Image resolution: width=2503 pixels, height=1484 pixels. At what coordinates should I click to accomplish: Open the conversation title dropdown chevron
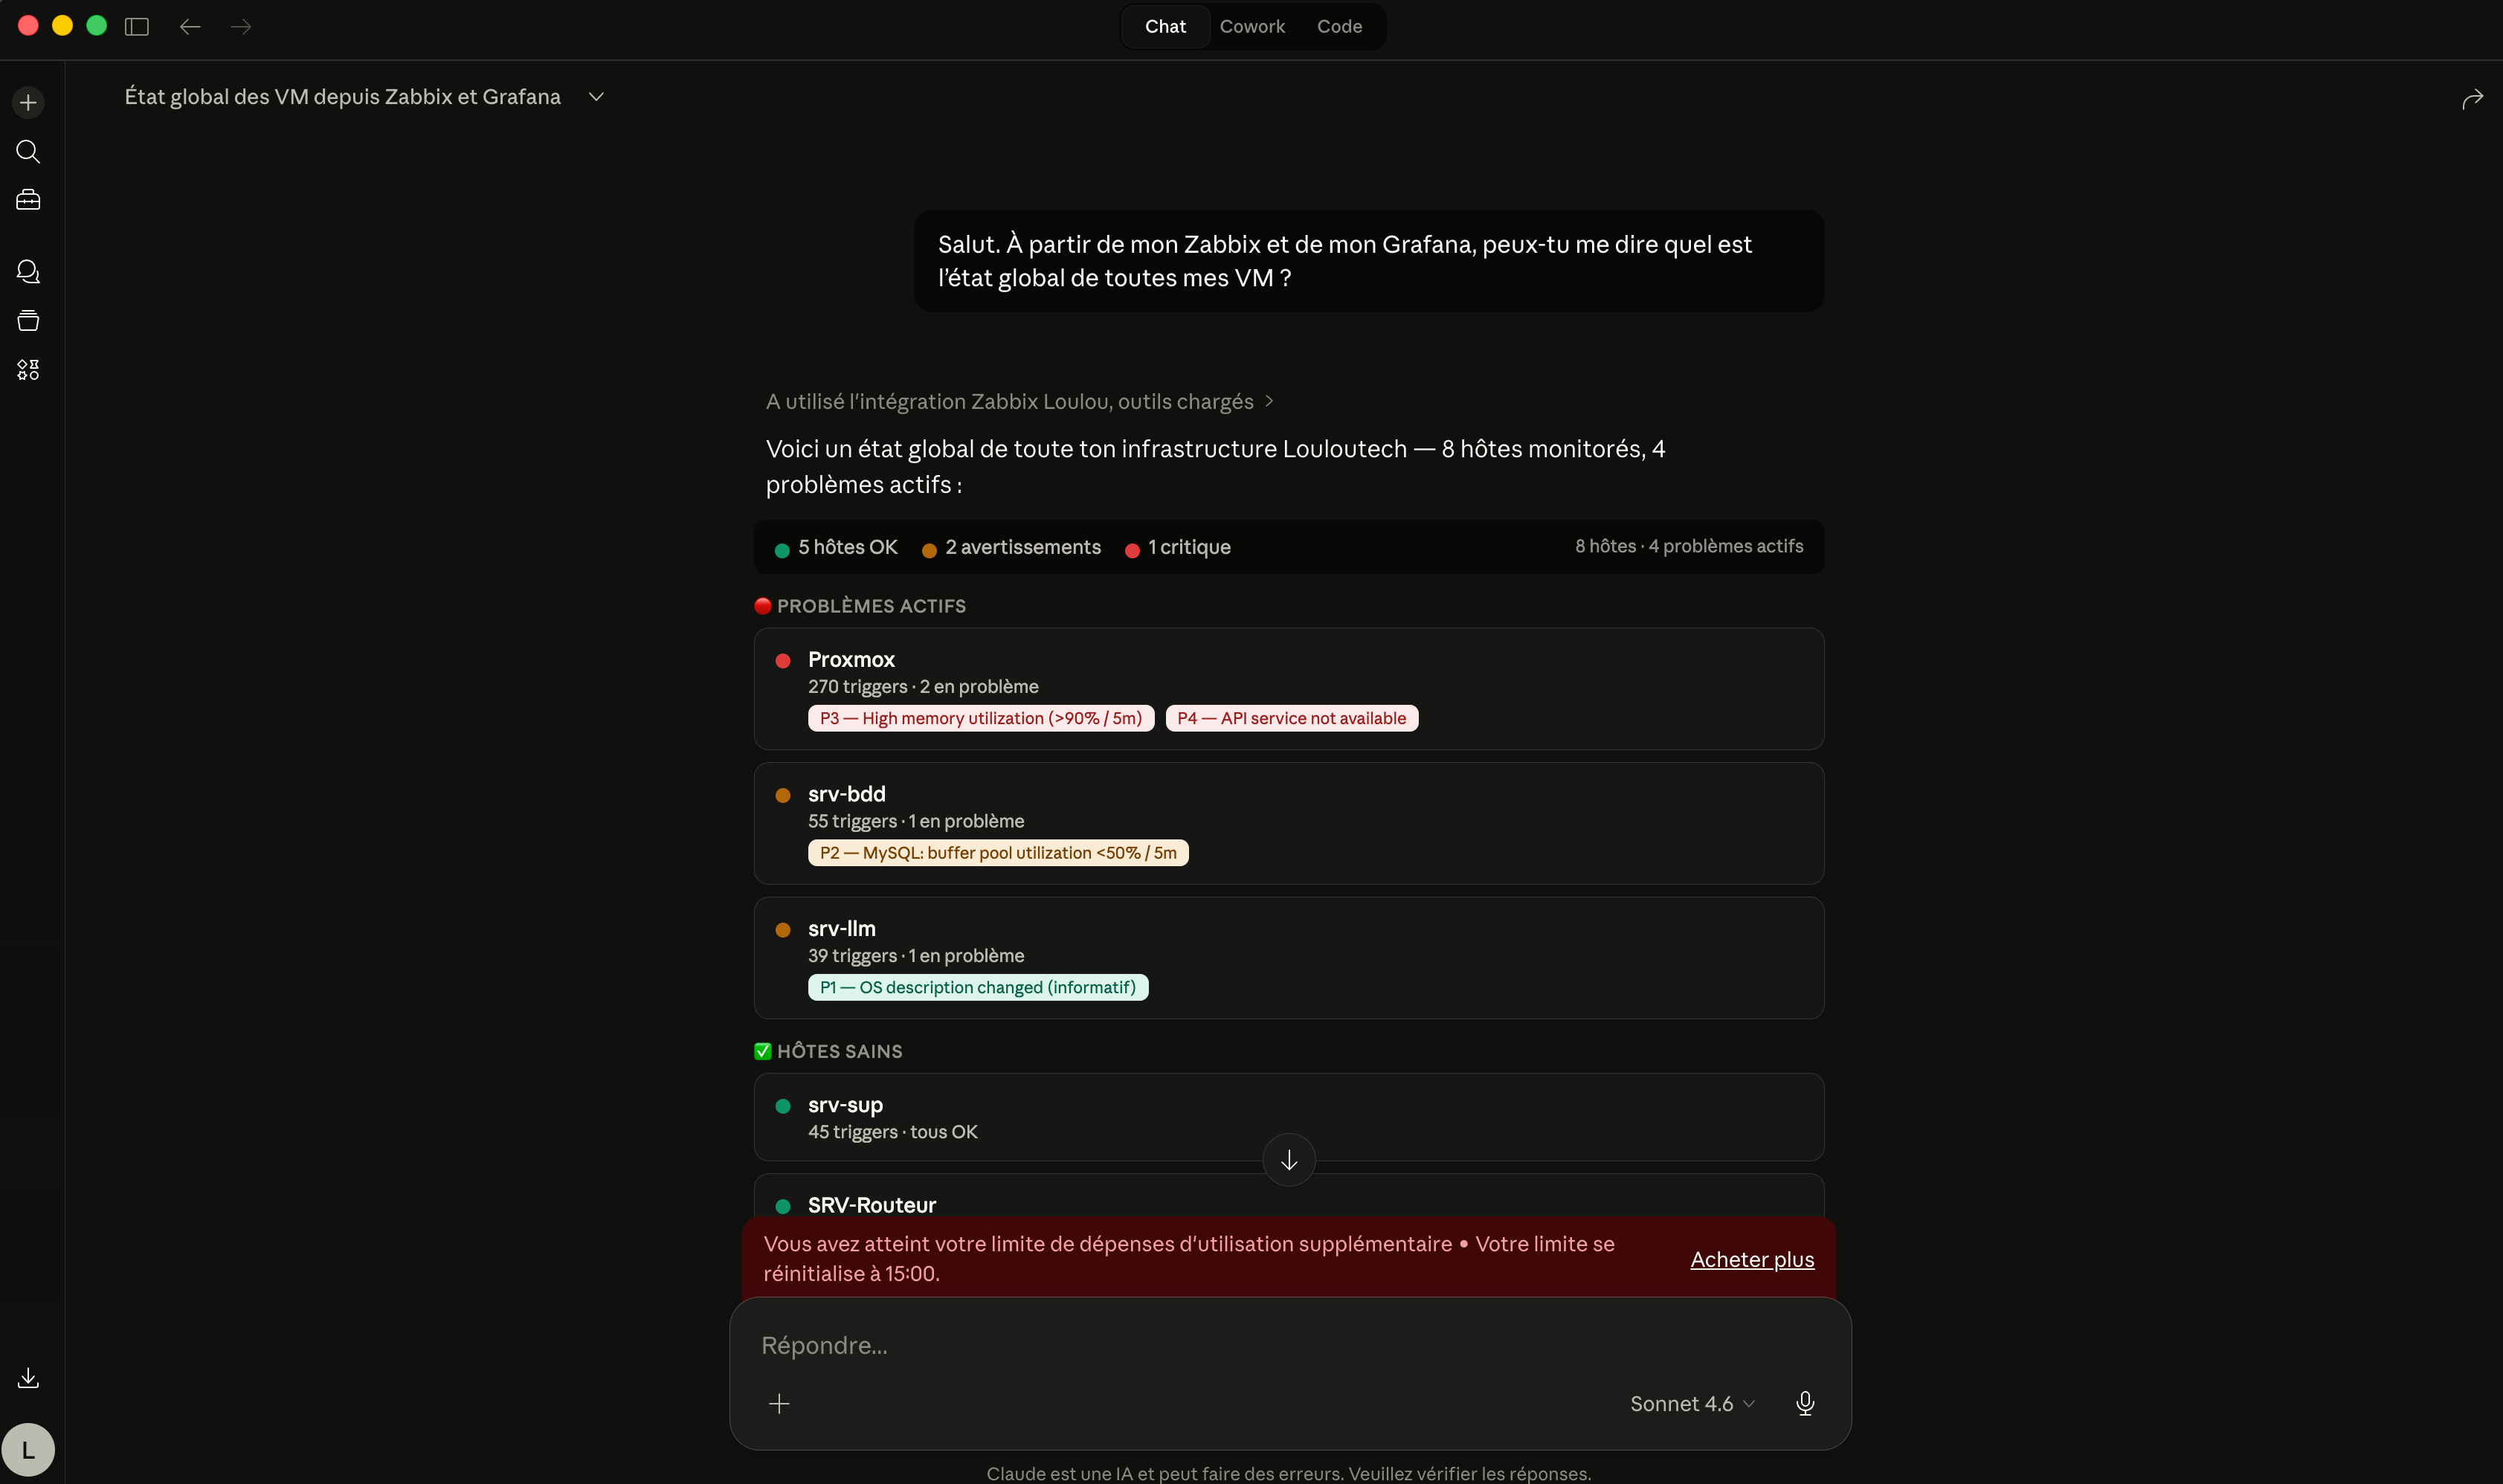point(596,97)
